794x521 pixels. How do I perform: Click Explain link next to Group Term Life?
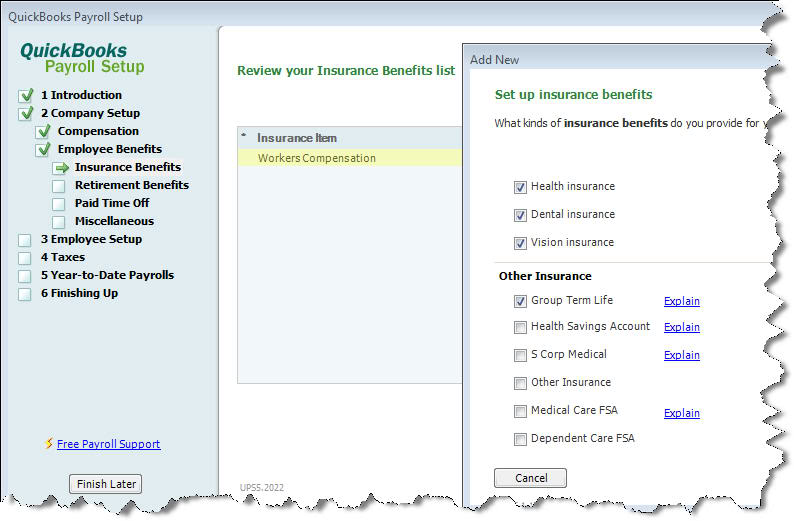click(x=681, y=301)
